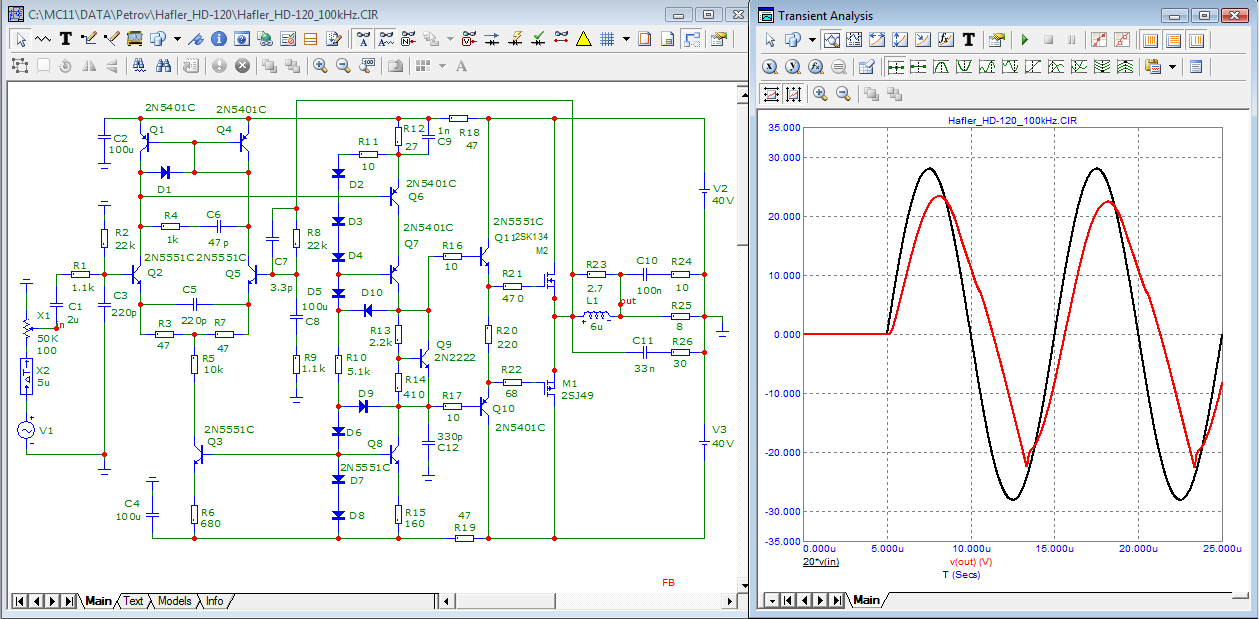Click the Text T tool in Transient Analysis
1259x619 pixels.
(x=969, y=40)
